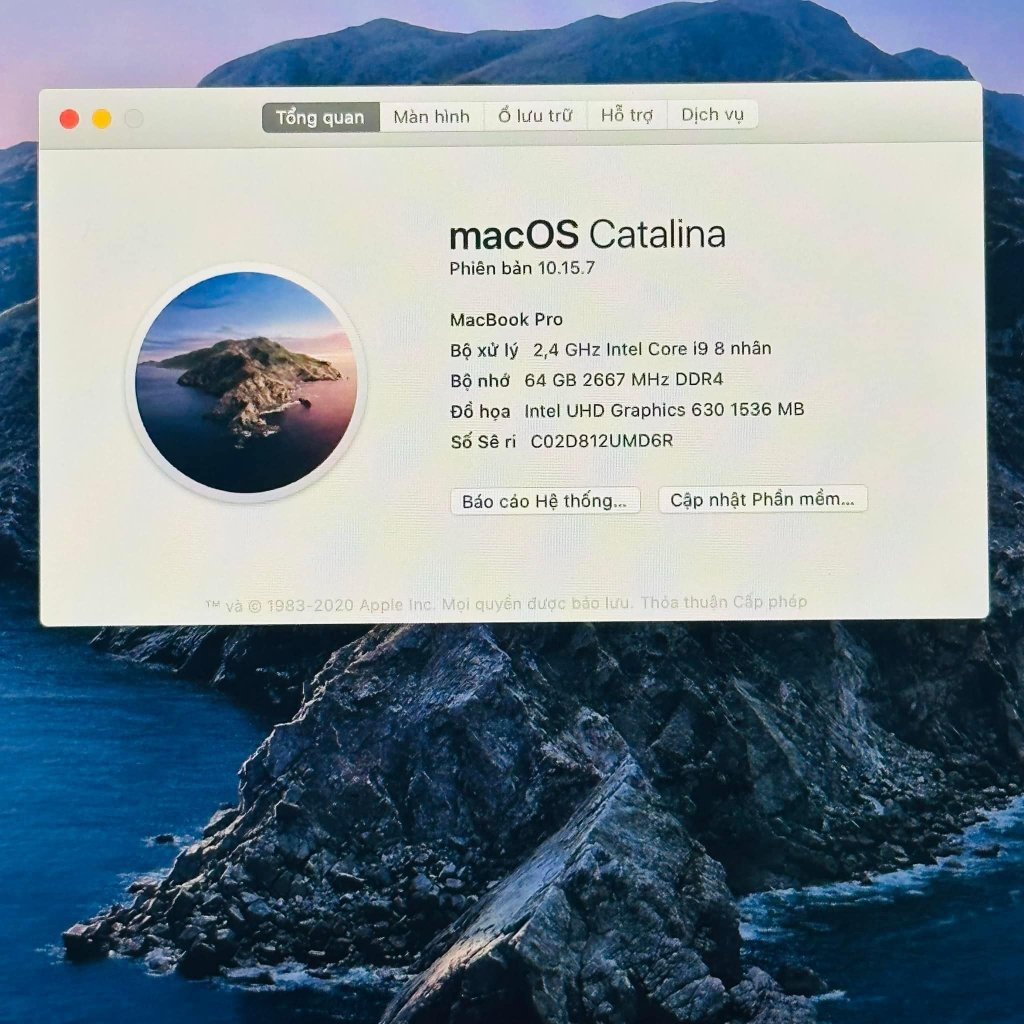Image resolution: width=1024 pixels, height=1024 pixels.
Task: Close the About This Mac window
Action: click(x=69, y=119)
